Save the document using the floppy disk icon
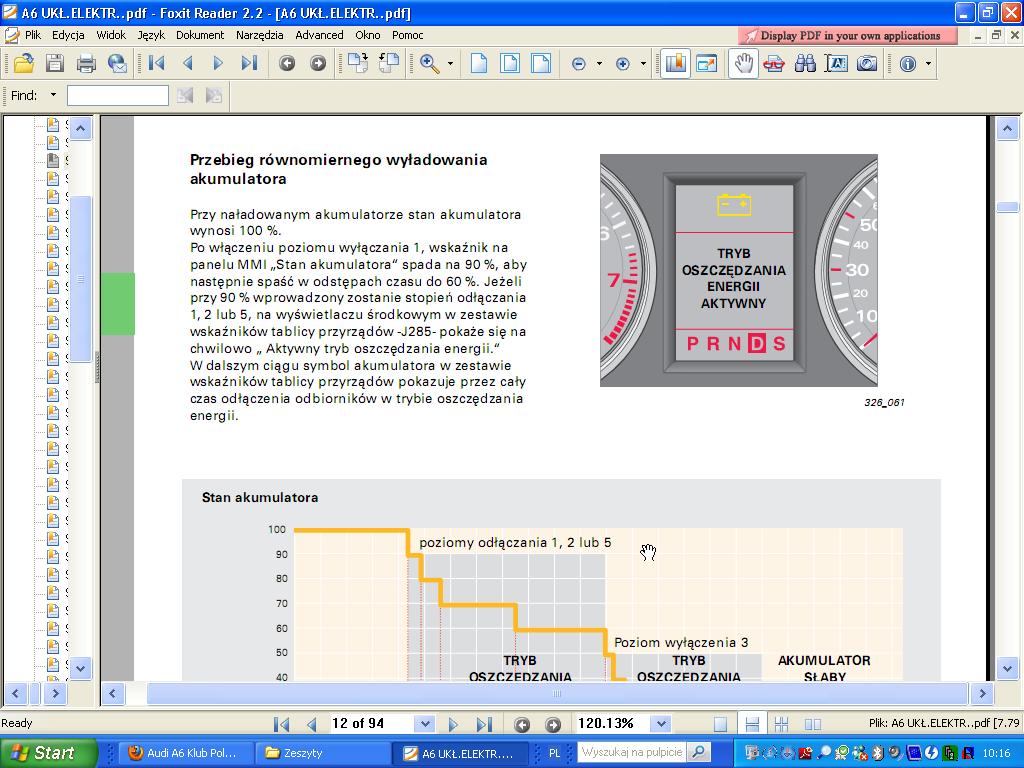The width and height of the screenshot is (1024, 768). click(55, 63)
